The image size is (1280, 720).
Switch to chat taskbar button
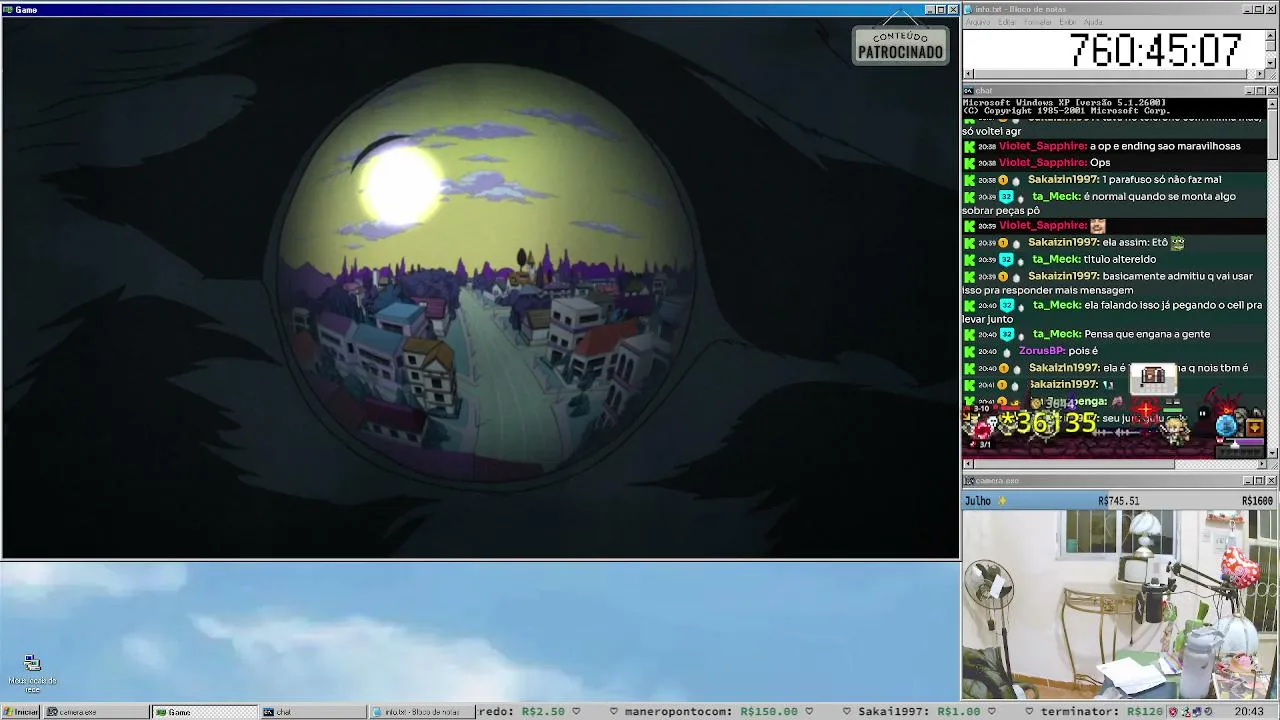coord(313,712)
